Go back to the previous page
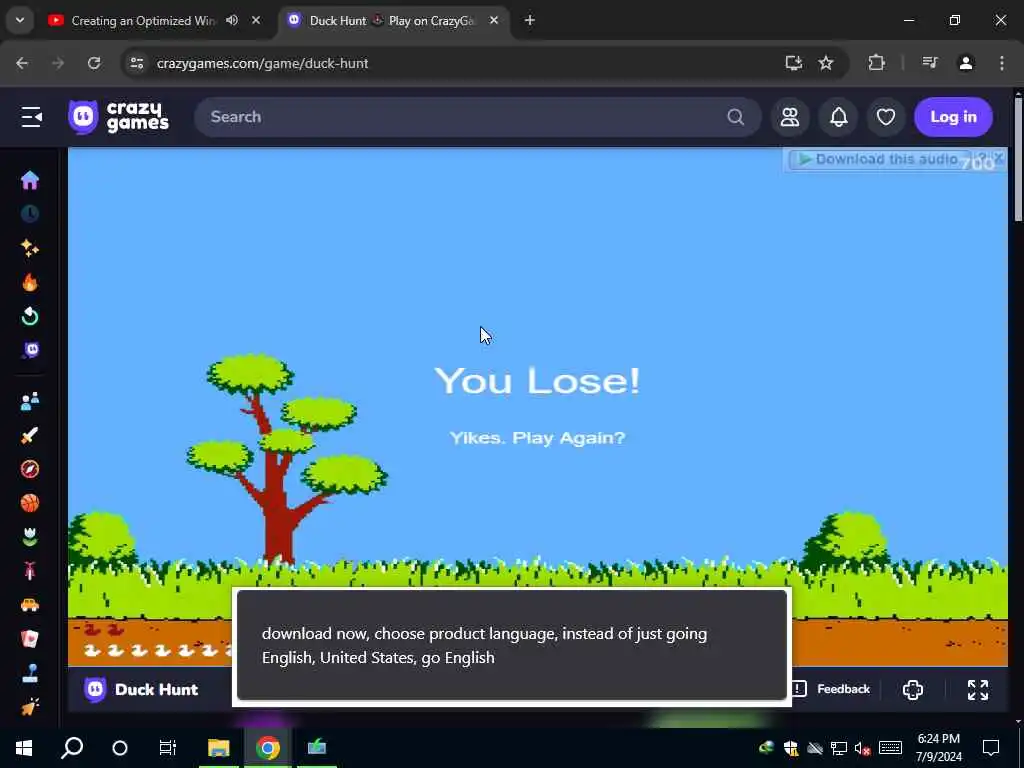The height and width of the screenshot is (768, 1024). 22,63
